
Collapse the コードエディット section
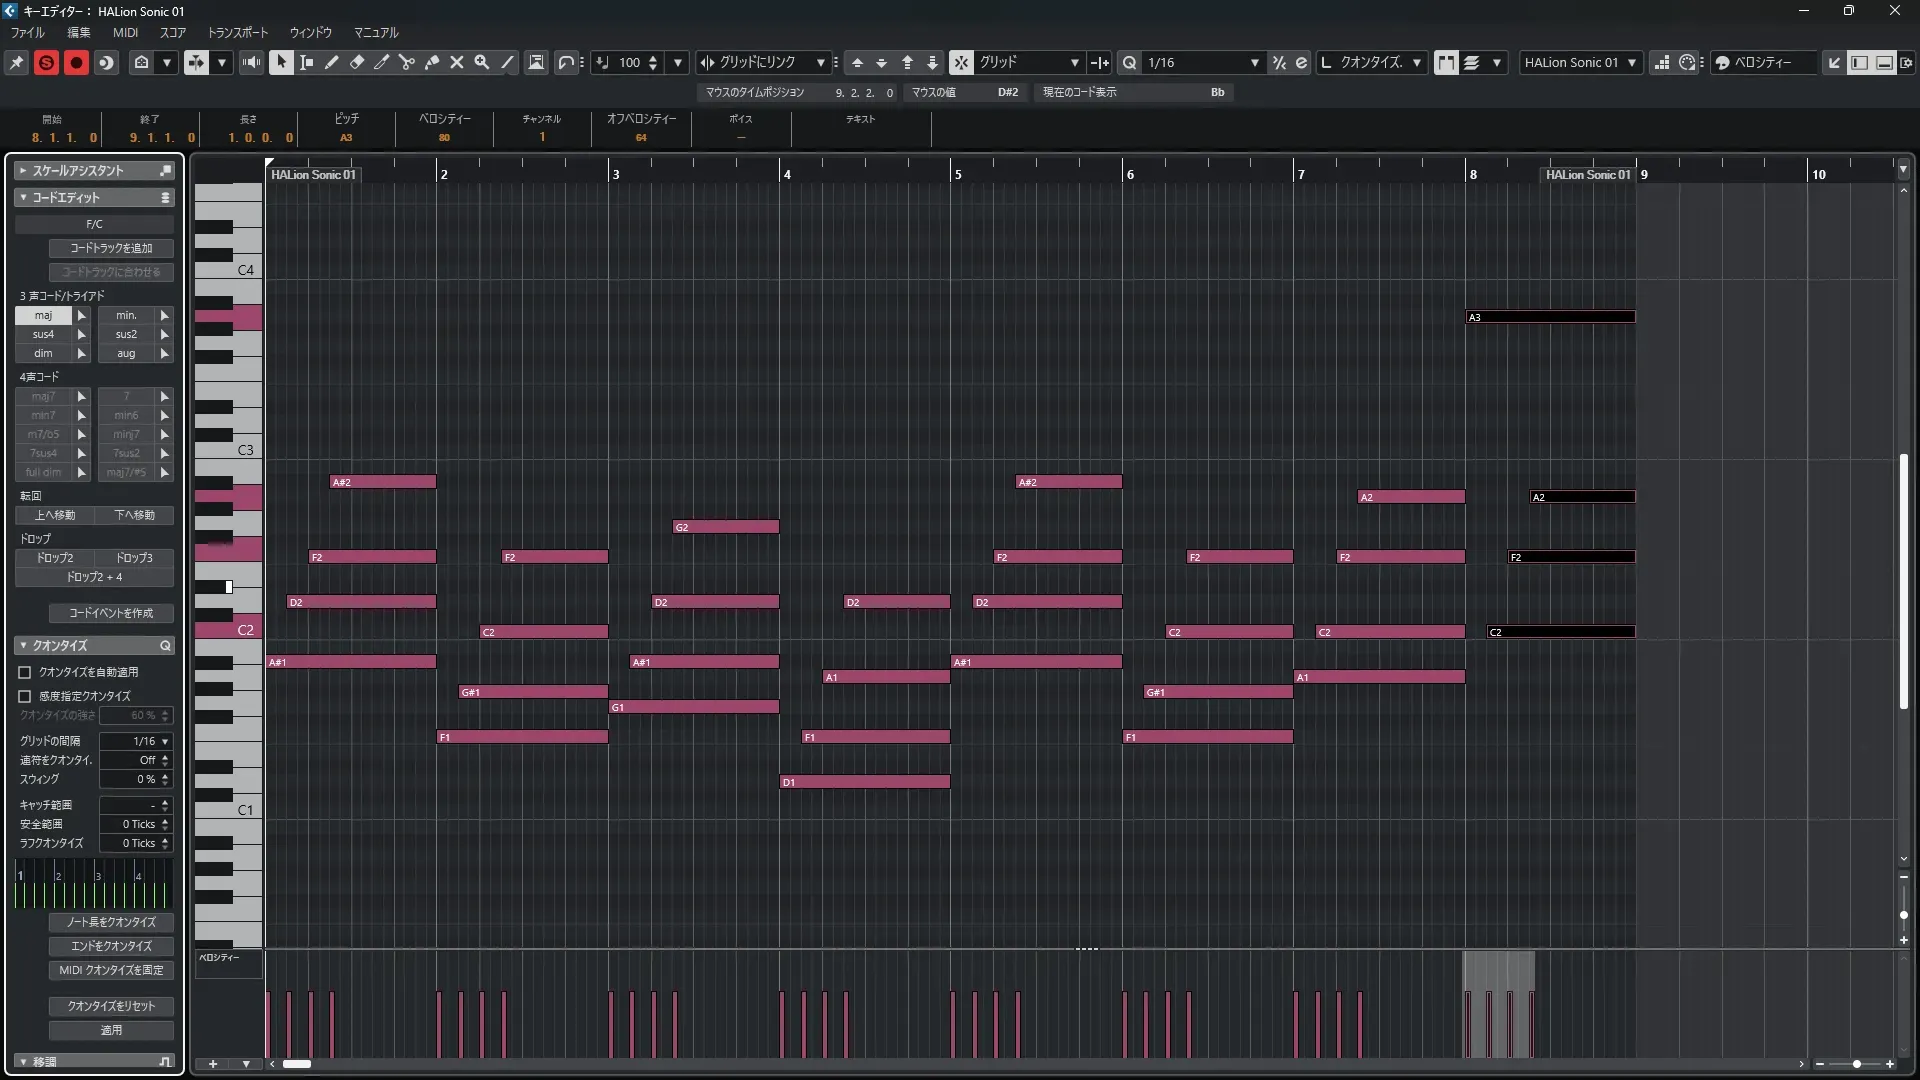tap(23, 197)
